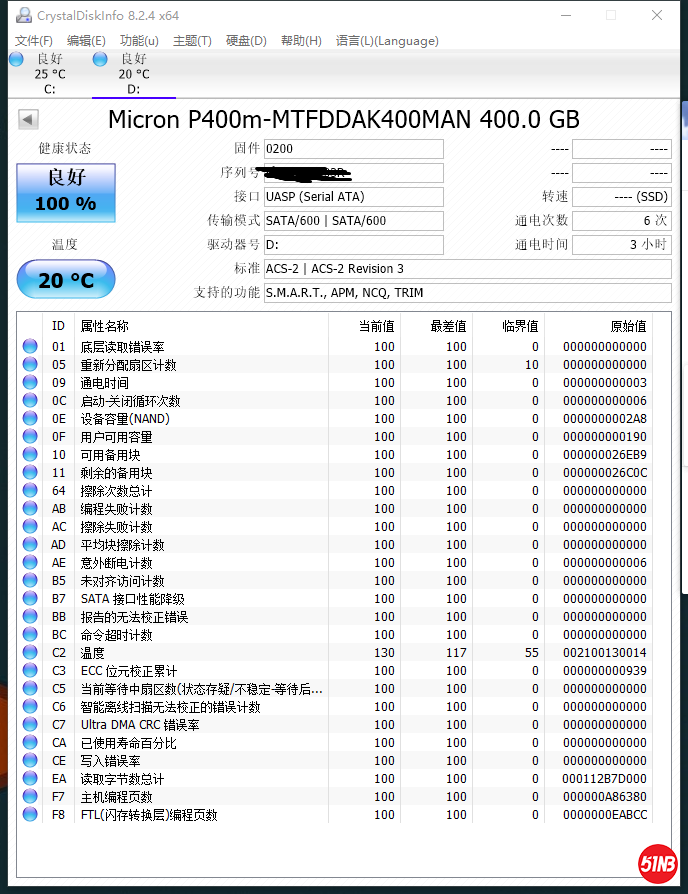Click the 良好 100 % health status button

click(x=66, y=192)
